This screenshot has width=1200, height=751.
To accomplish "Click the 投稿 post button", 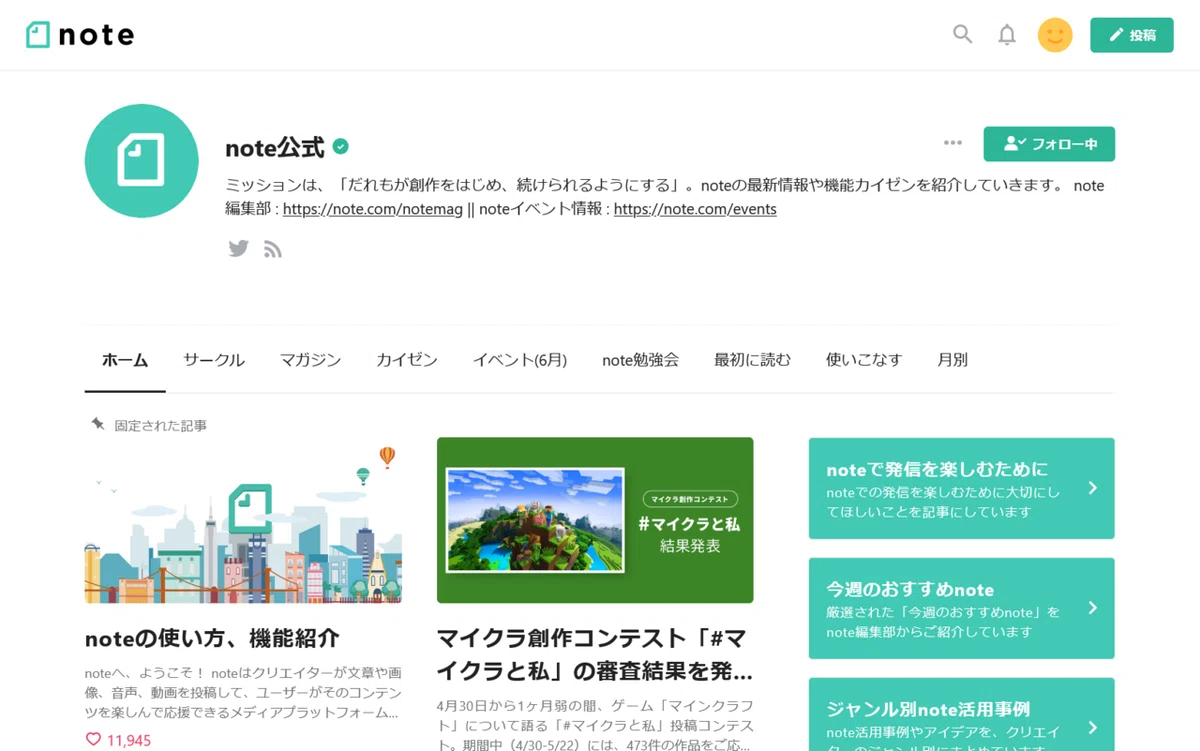I will click(1132, 35).
